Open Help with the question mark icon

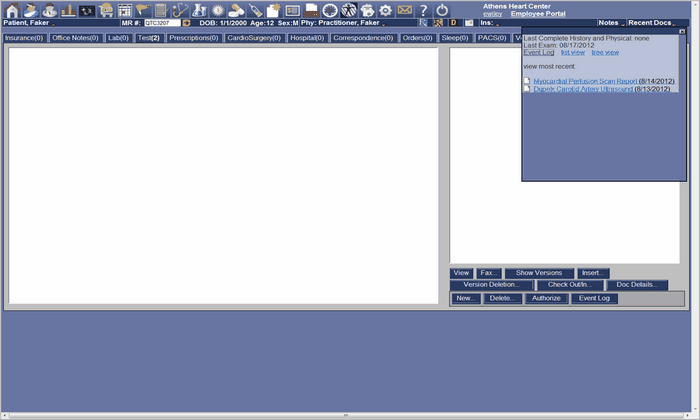tap(423, 9)
